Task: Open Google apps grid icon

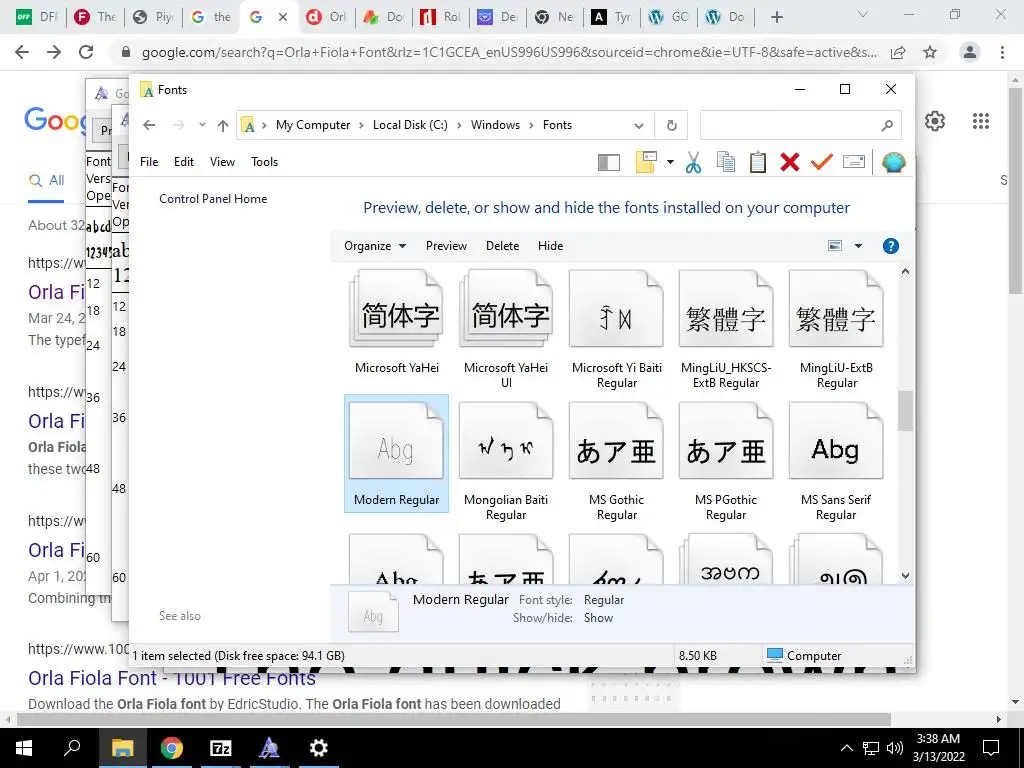Action: click(981, 121)
